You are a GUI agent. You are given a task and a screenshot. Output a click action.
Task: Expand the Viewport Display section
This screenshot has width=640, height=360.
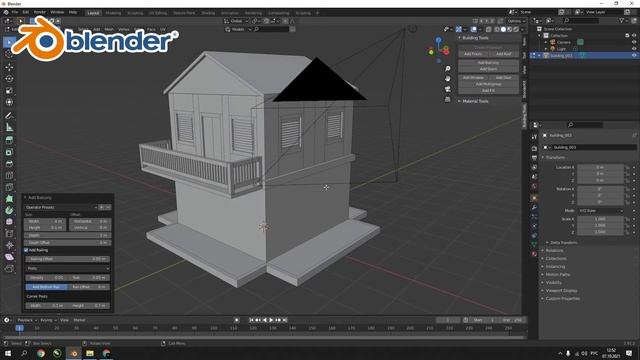click(560, 291)
